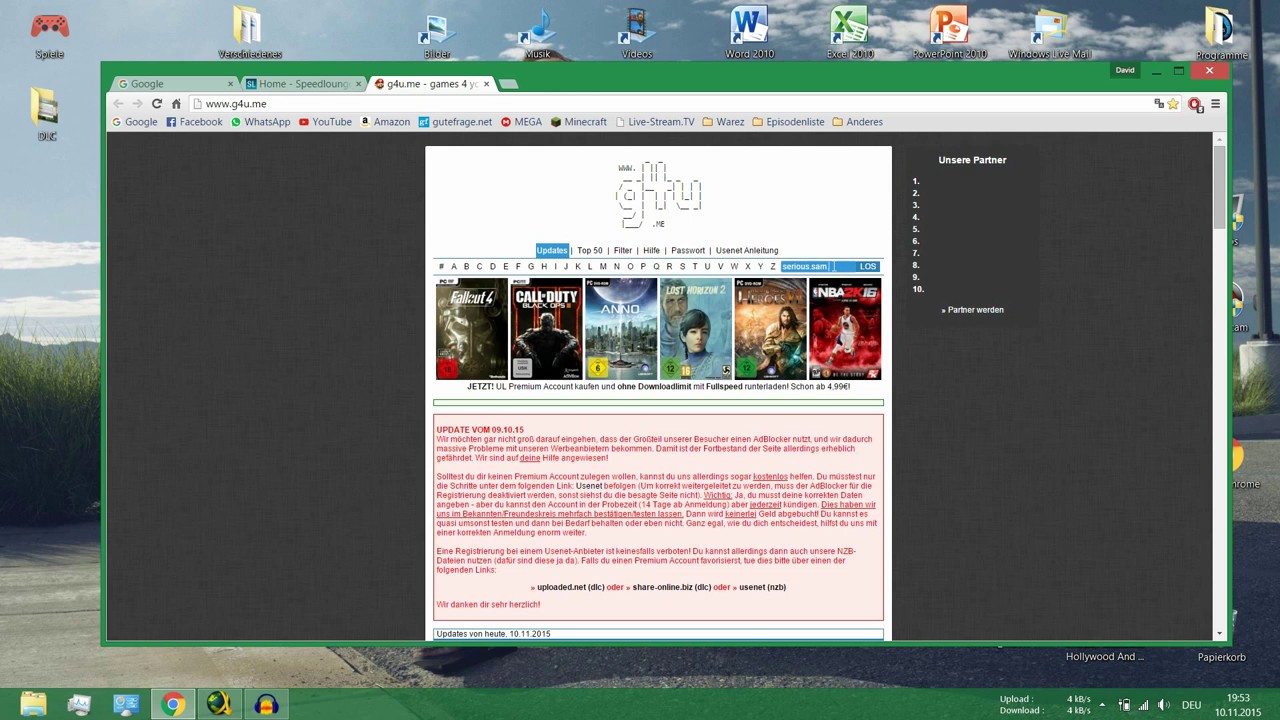Image resolution: width=1280 pixels, height=720 pixels.
Task: Open the Hilfe menu item
Action: (x=652, y=251)
